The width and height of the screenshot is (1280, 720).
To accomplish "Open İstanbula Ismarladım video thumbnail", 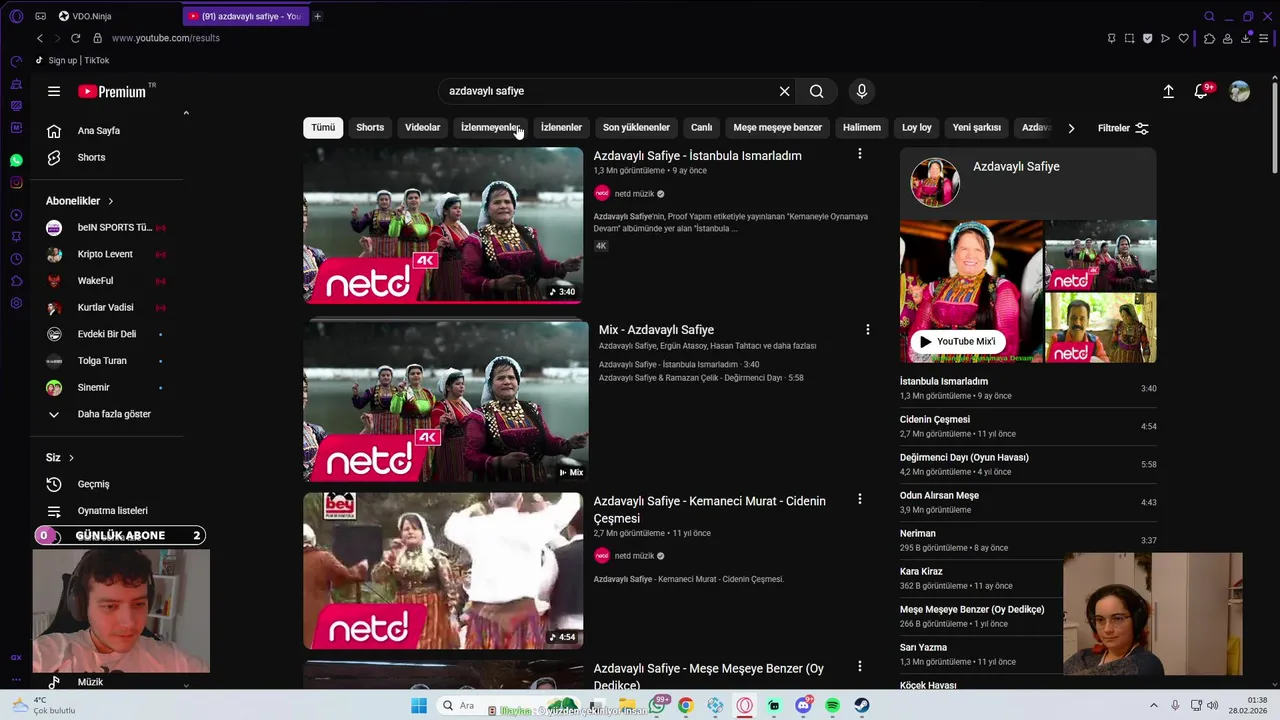I will (x=443, y=225).
